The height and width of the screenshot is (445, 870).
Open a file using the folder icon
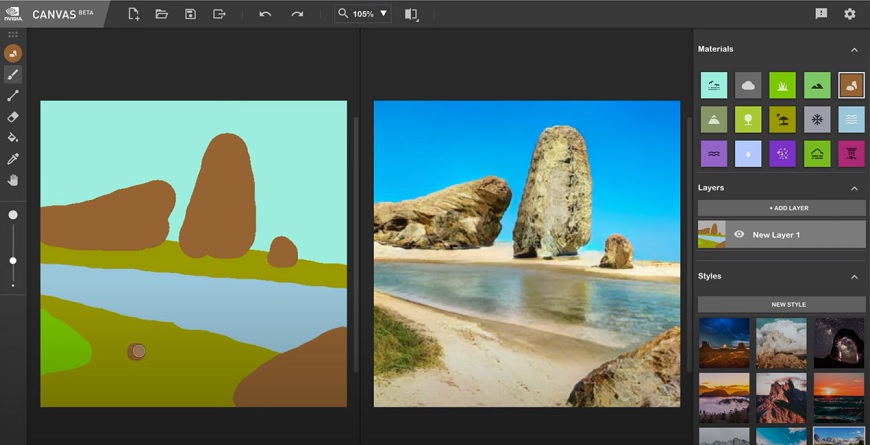pyautogui.click(x=161, y=14)
